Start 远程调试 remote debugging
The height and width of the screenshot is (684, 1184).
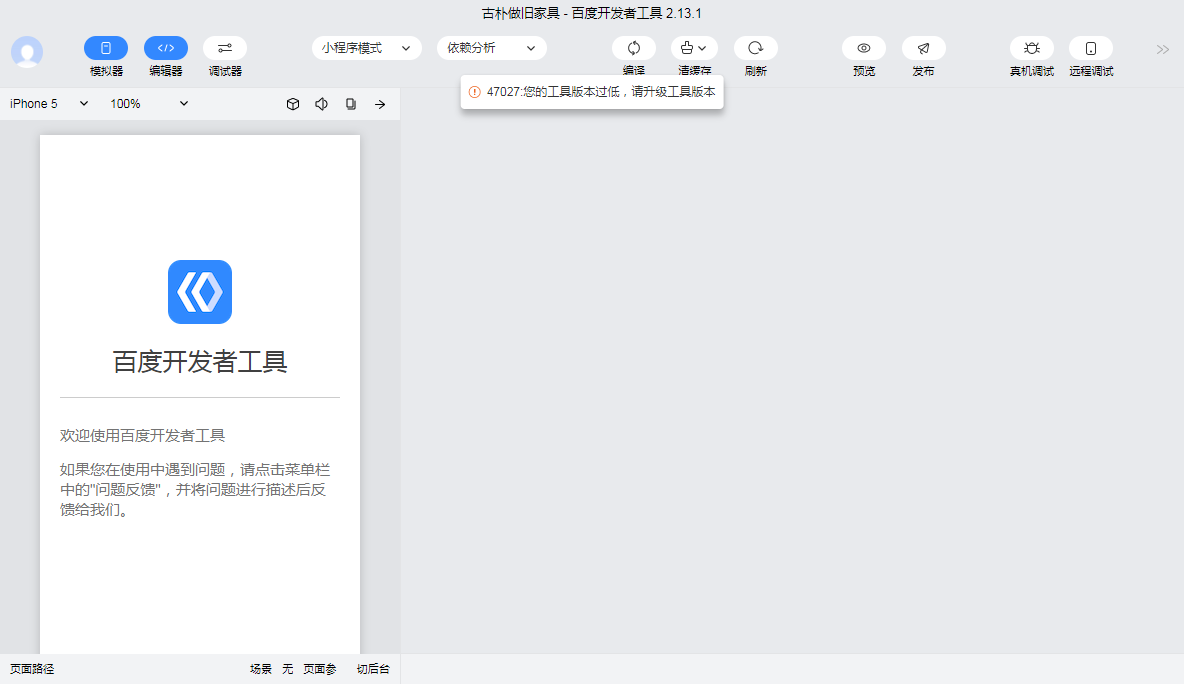click(x=1091, y=48)
